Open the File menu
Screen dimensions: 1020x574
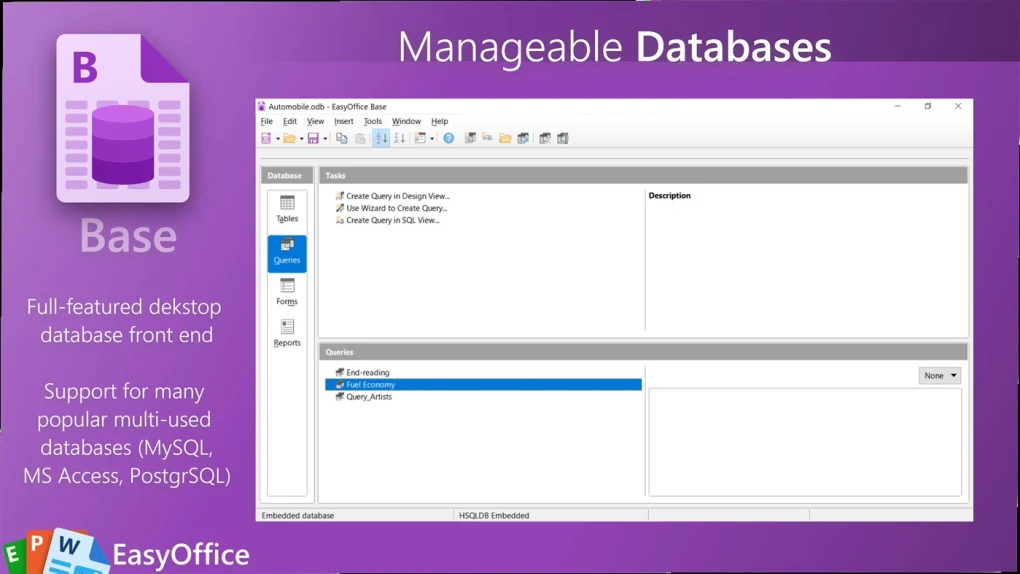click(267, 121)
